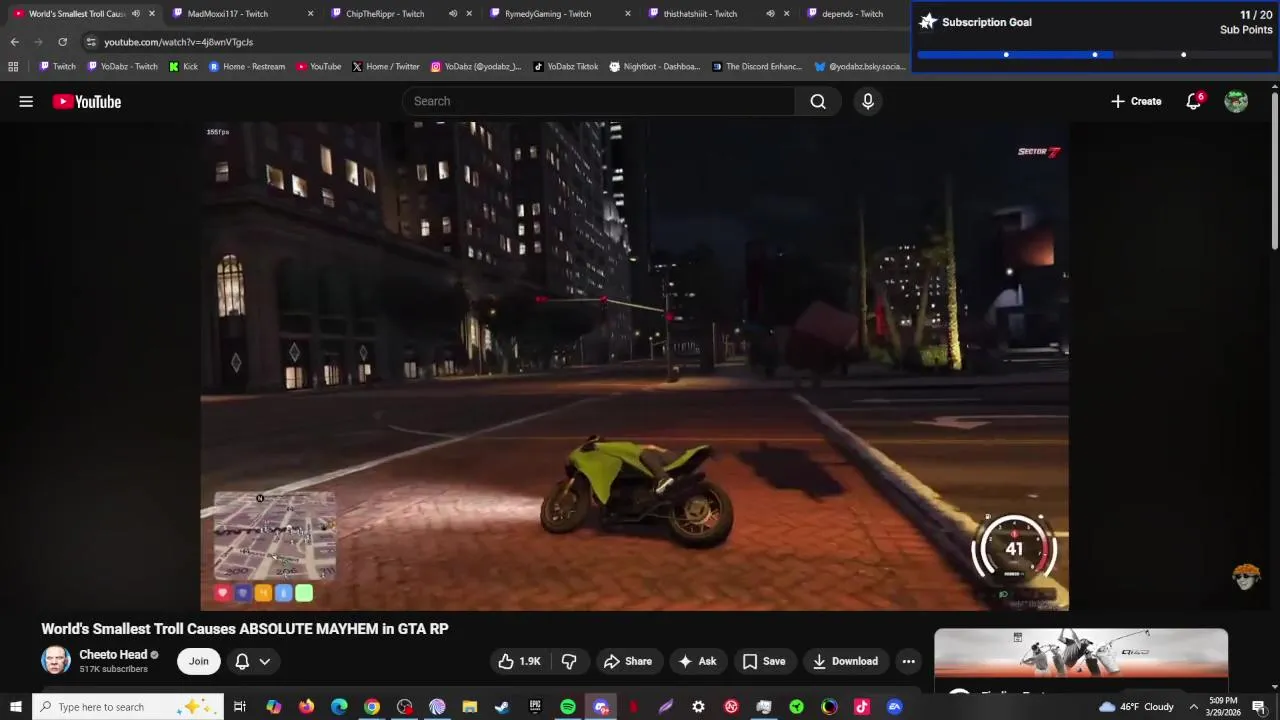Click the Ask button

[x=697, y=661]
